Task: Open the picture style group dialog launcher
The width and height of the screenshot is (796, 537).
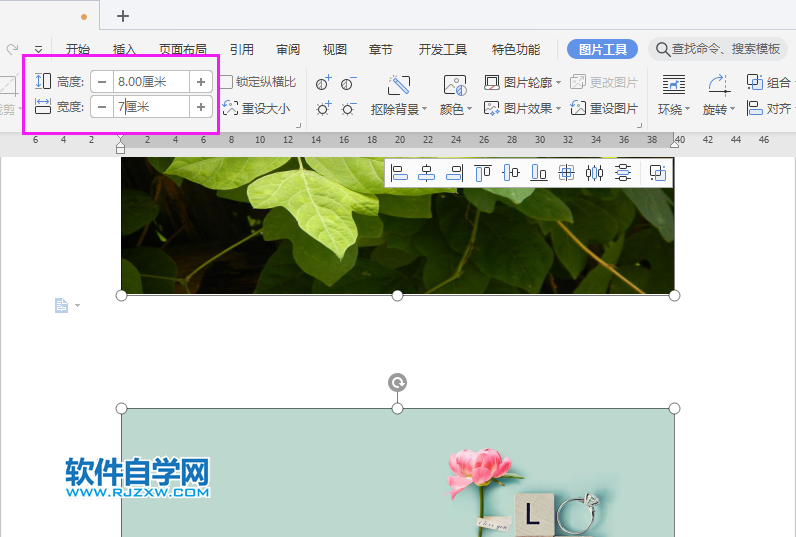Action: click(x=639, y=125)
